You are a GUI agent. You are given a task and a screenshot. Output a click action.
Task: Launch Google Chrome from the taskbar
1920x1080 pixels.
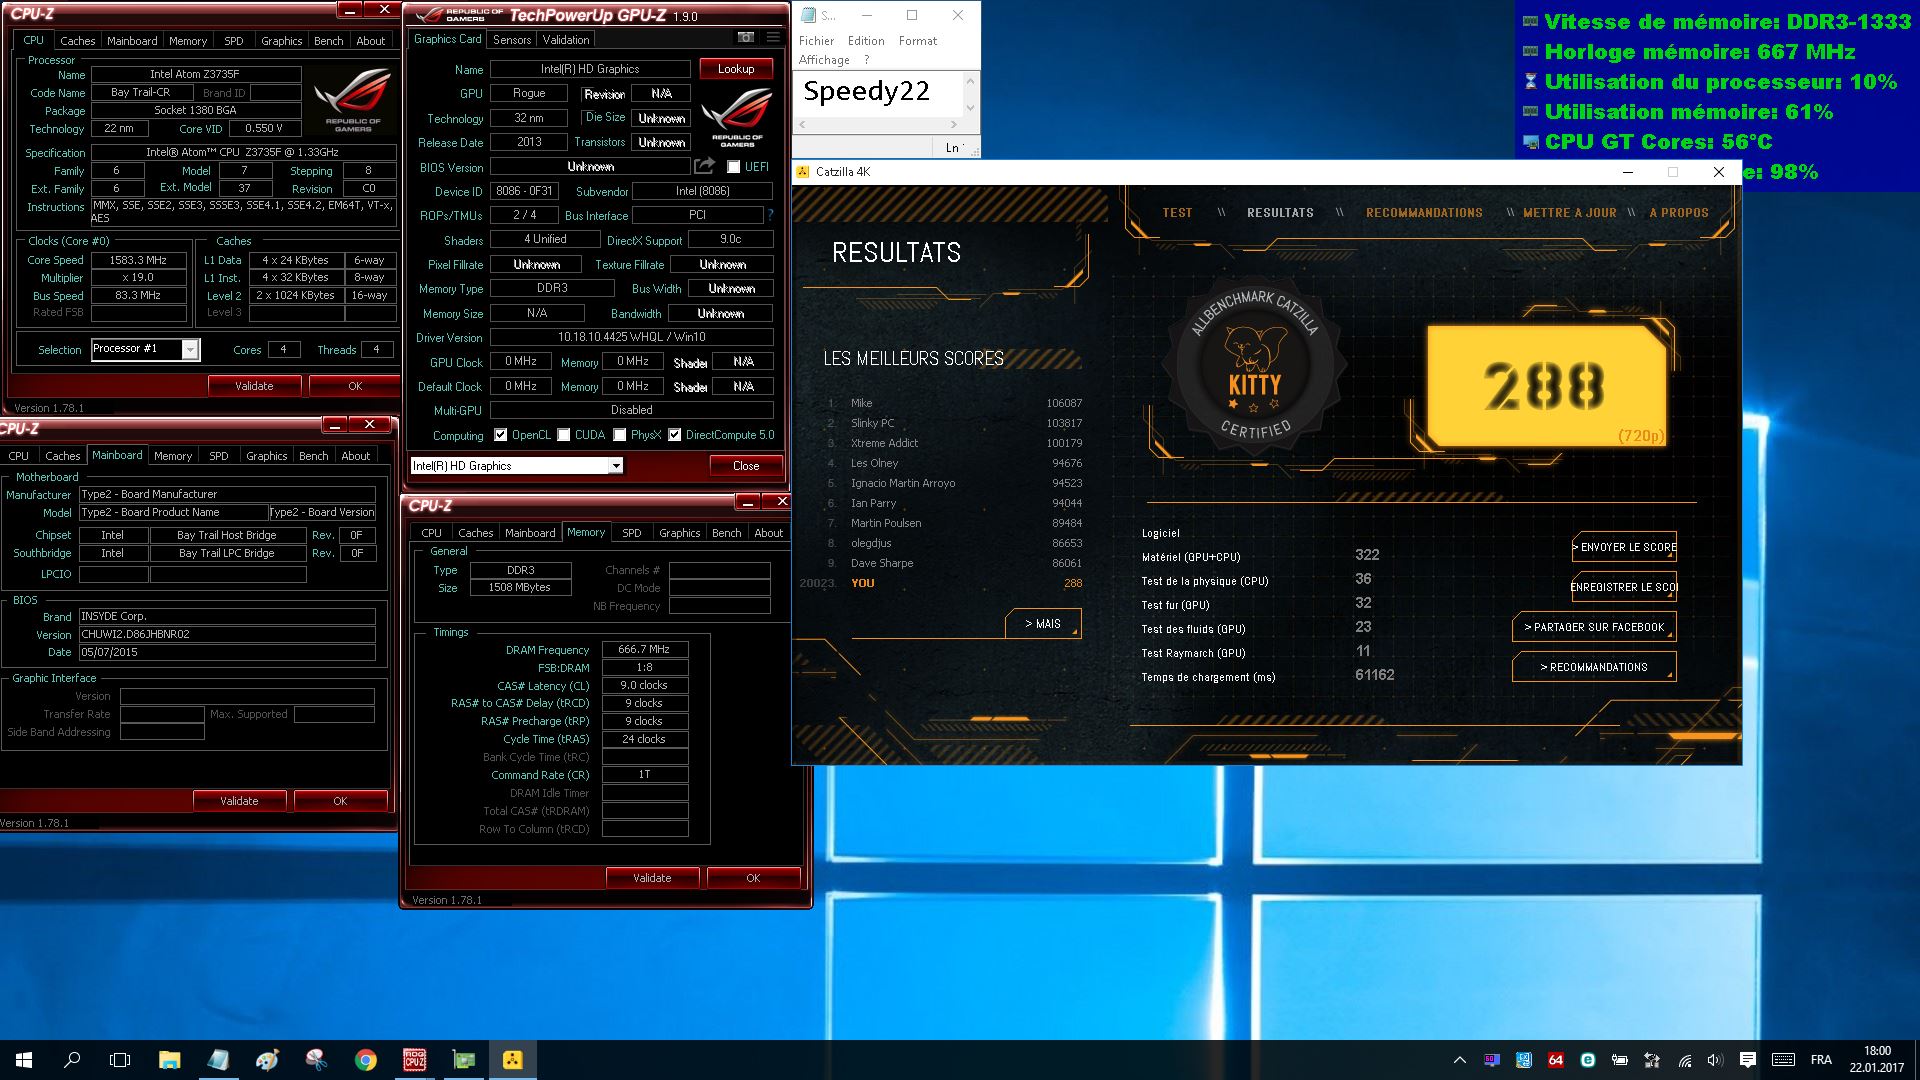(365, 1060)
